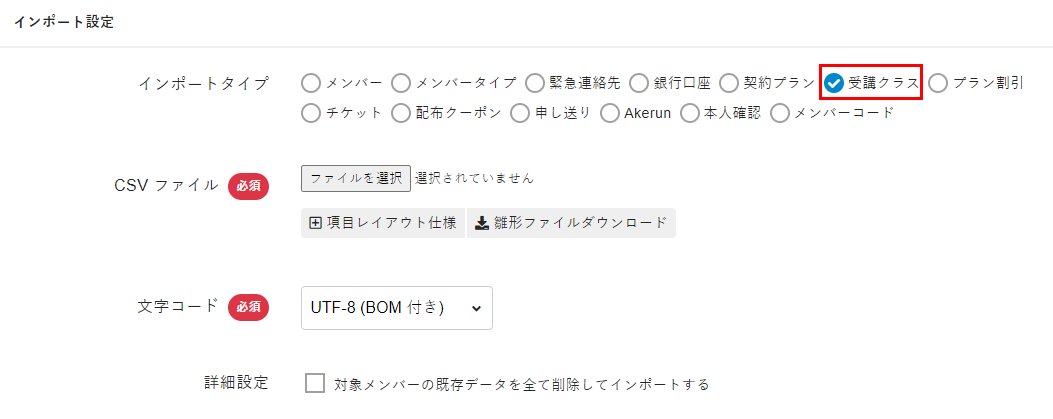The width and height of the screenshot is (1053, 419).
Task: Click download icon for 雛形ファイルダウンロード
Action: pos(481,223)
